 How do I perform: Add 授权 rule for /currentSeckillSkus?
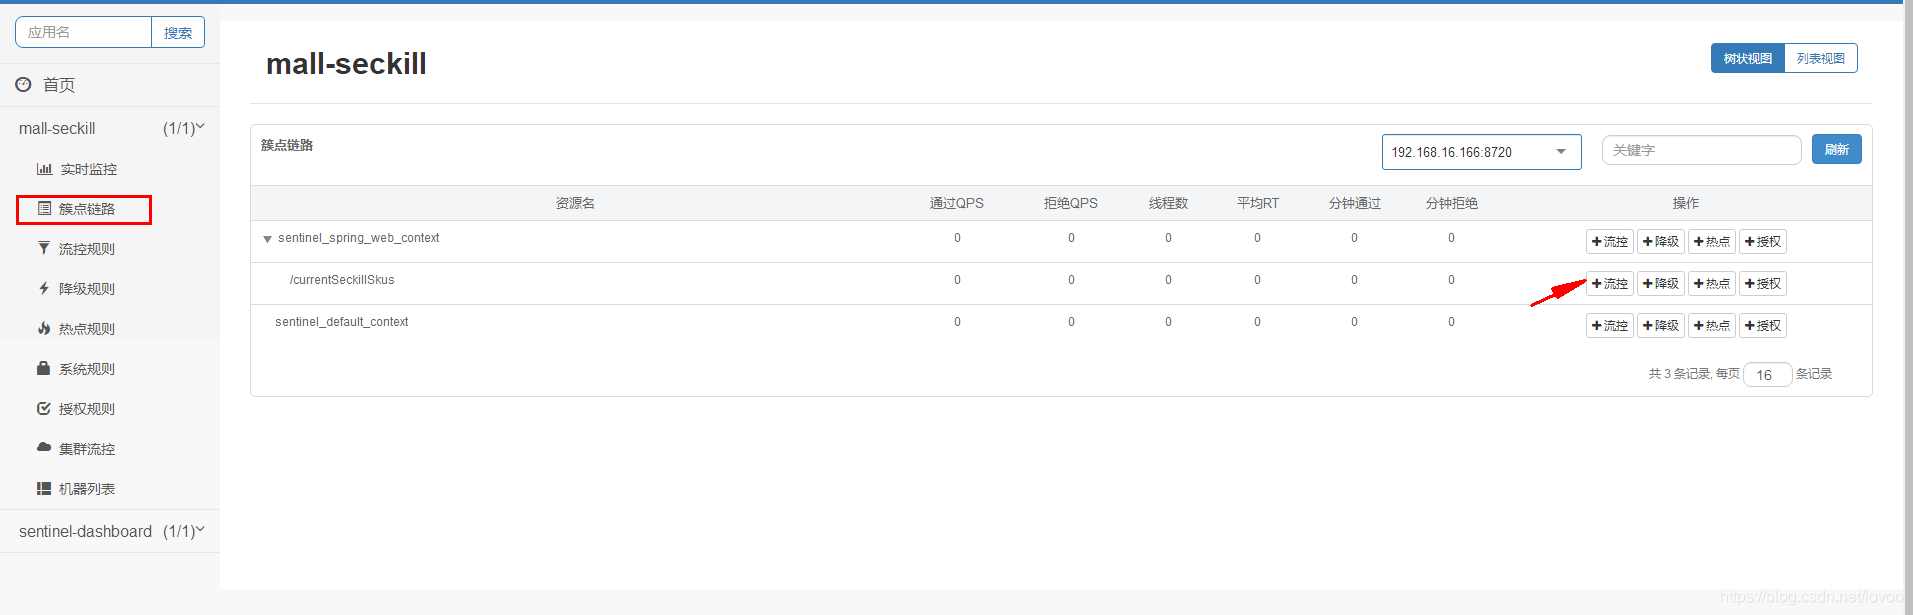coord(1762,284)
